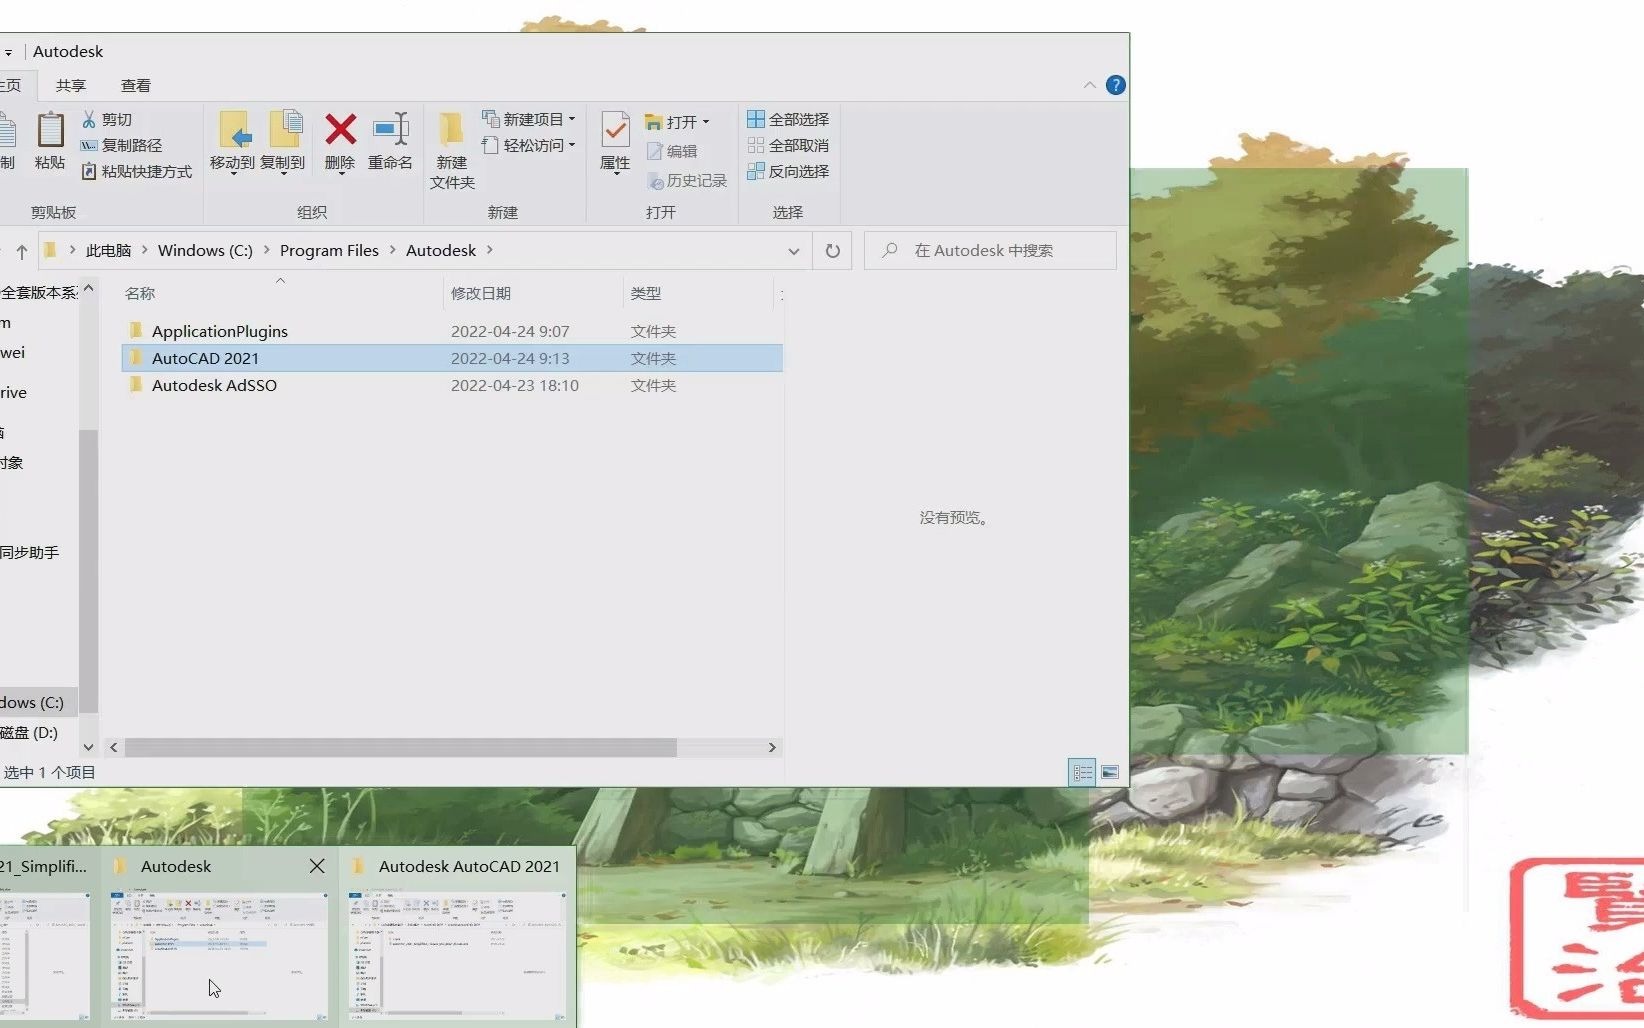The width and height of the screenshot is (1644, 1028).
Task: Click the Paste (粘贴) clipboard icon
Action: point(50,131)
